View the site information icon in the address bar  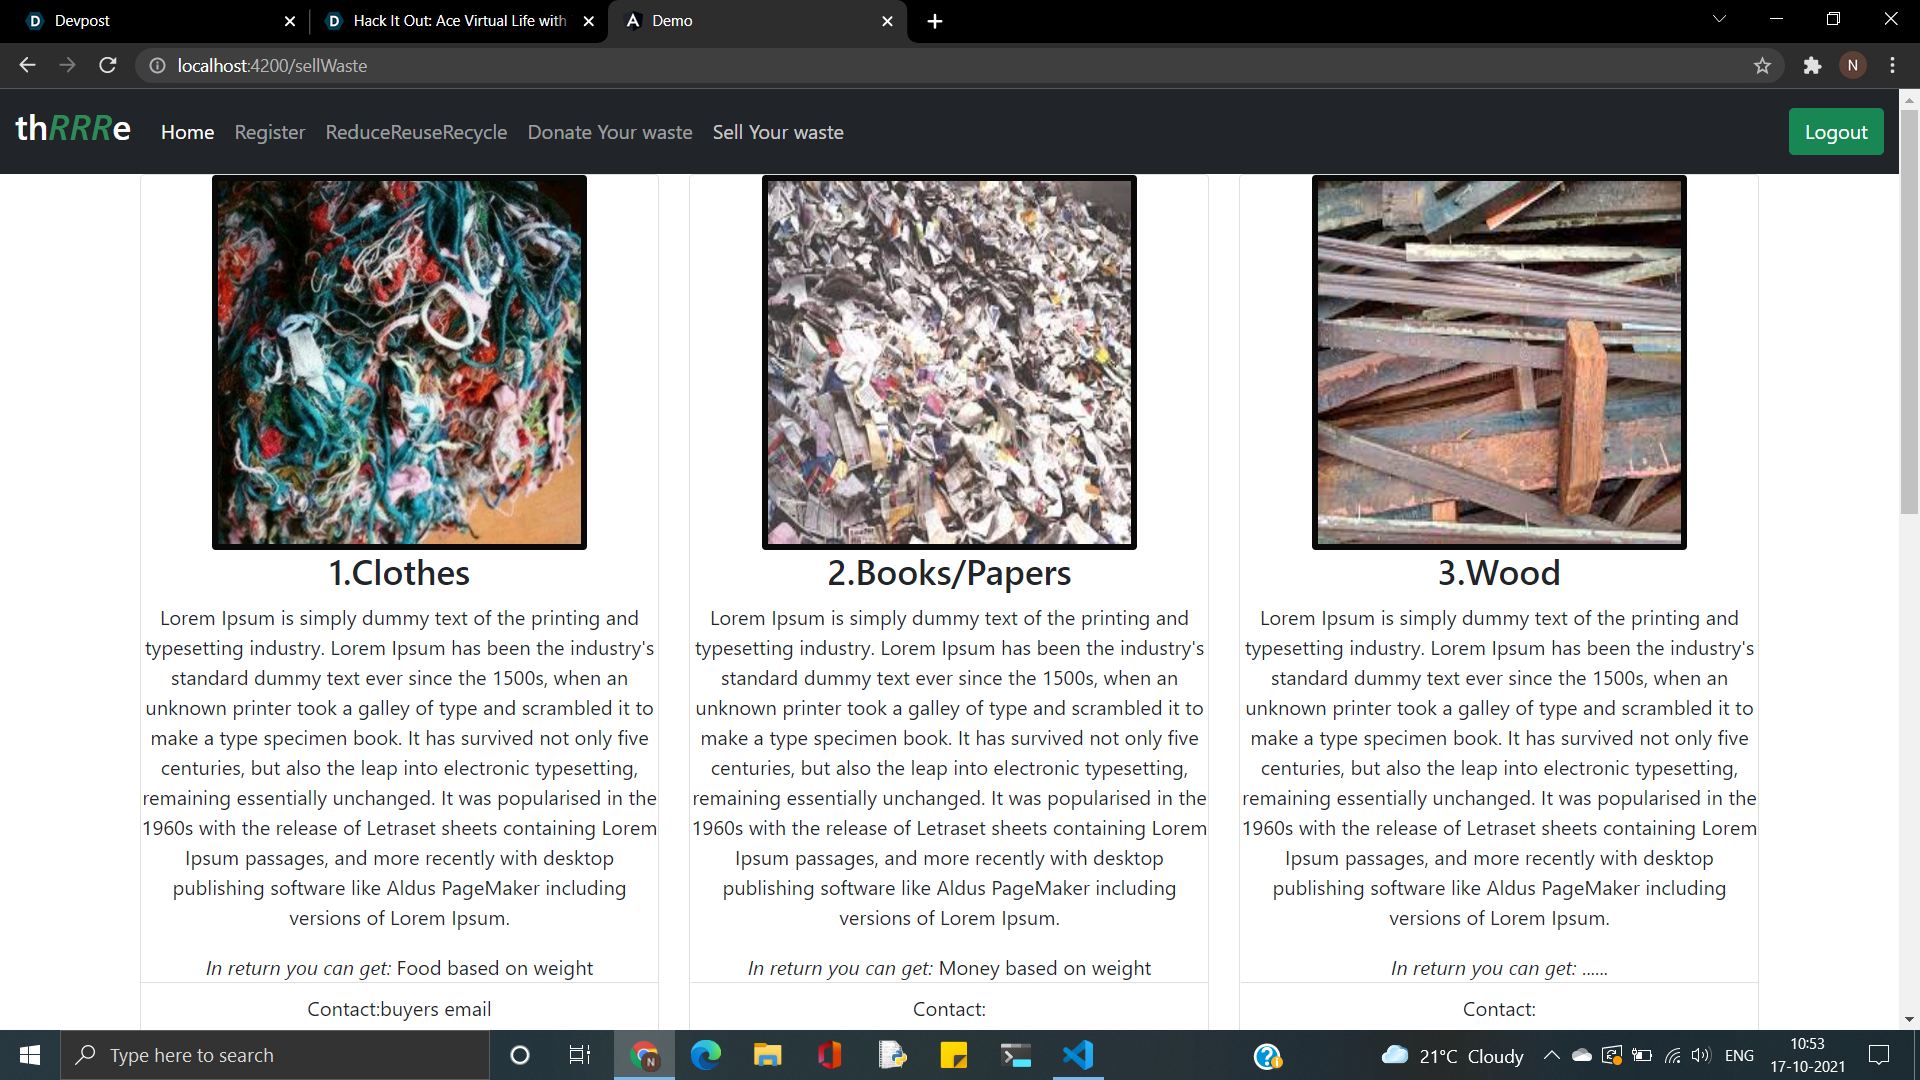[157, 66]
